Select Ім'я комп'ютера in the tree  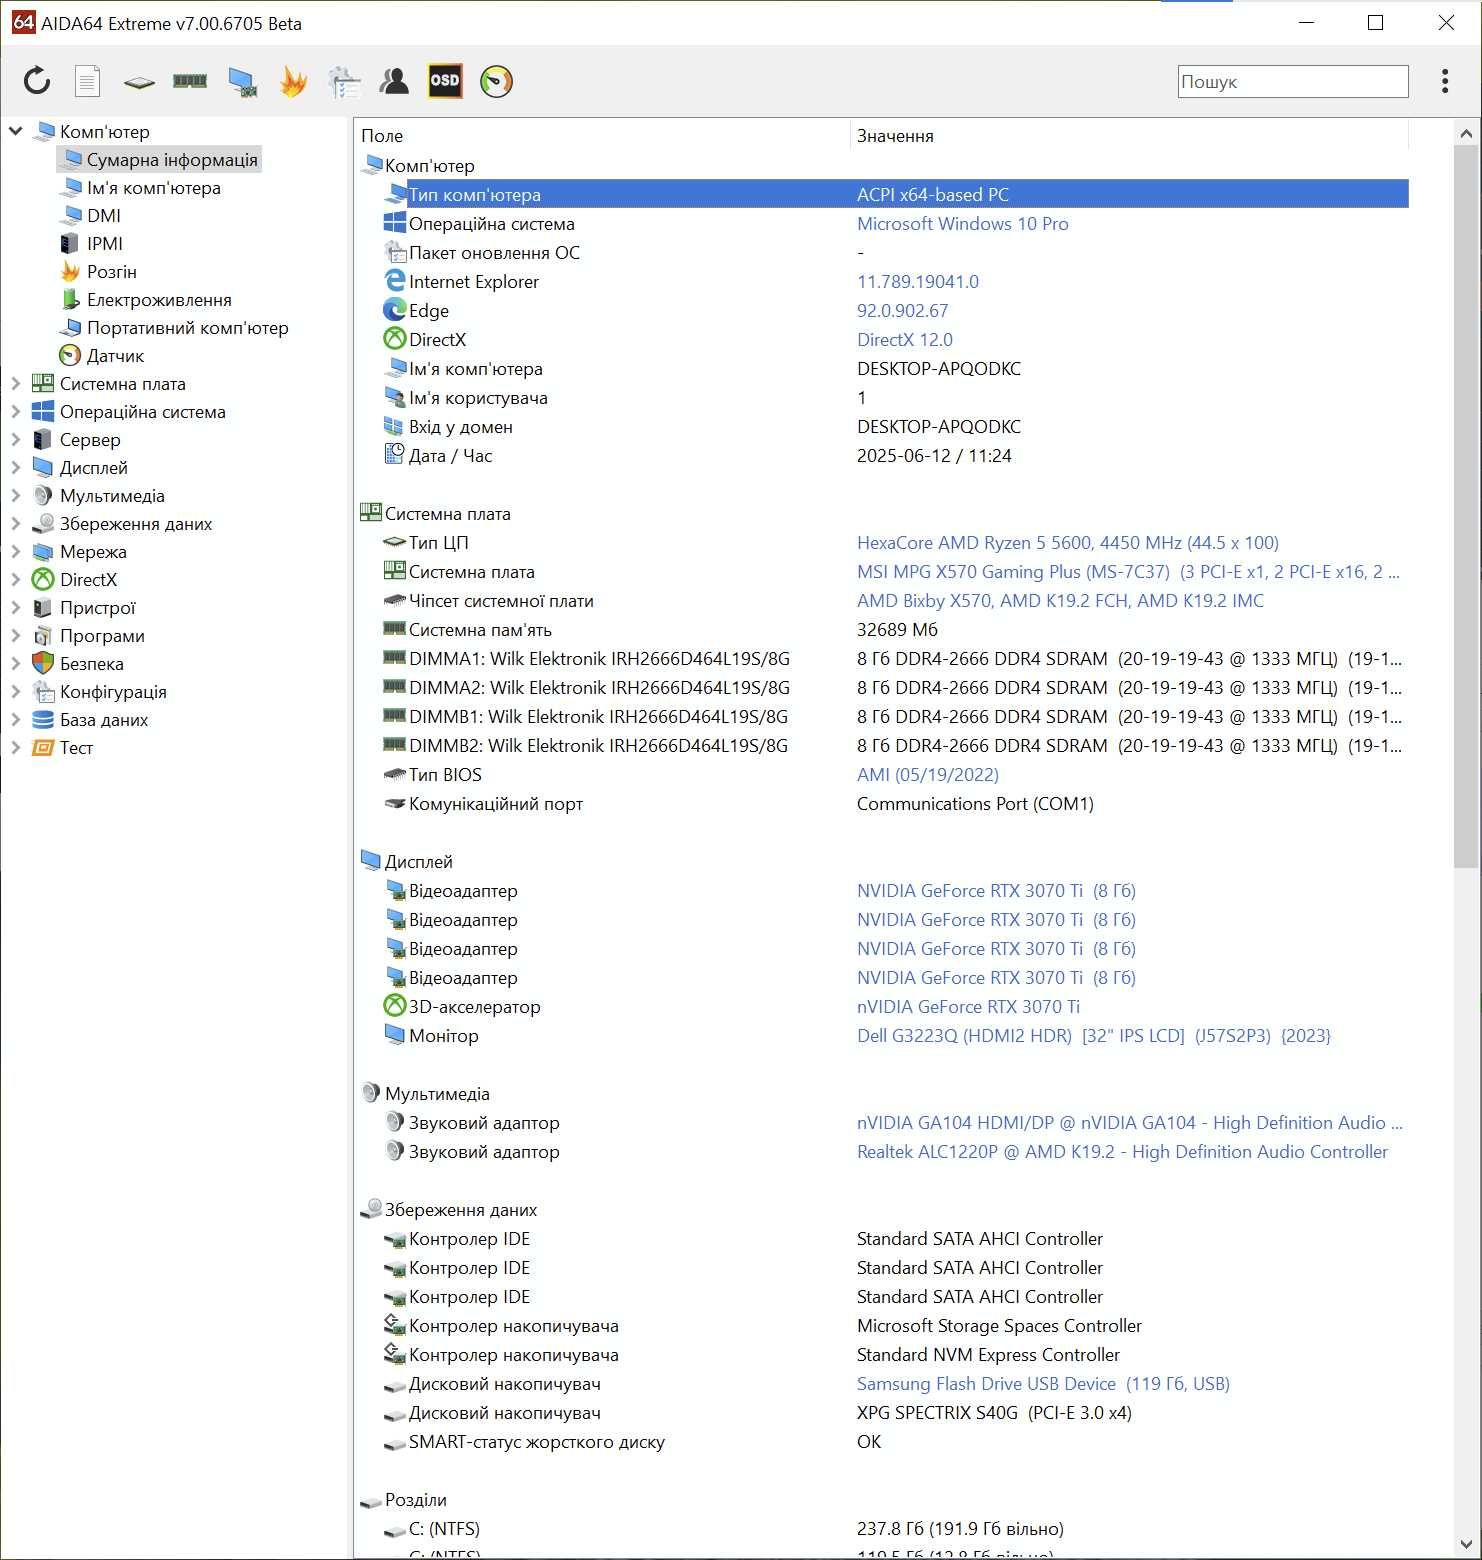(x=154, y=187)
